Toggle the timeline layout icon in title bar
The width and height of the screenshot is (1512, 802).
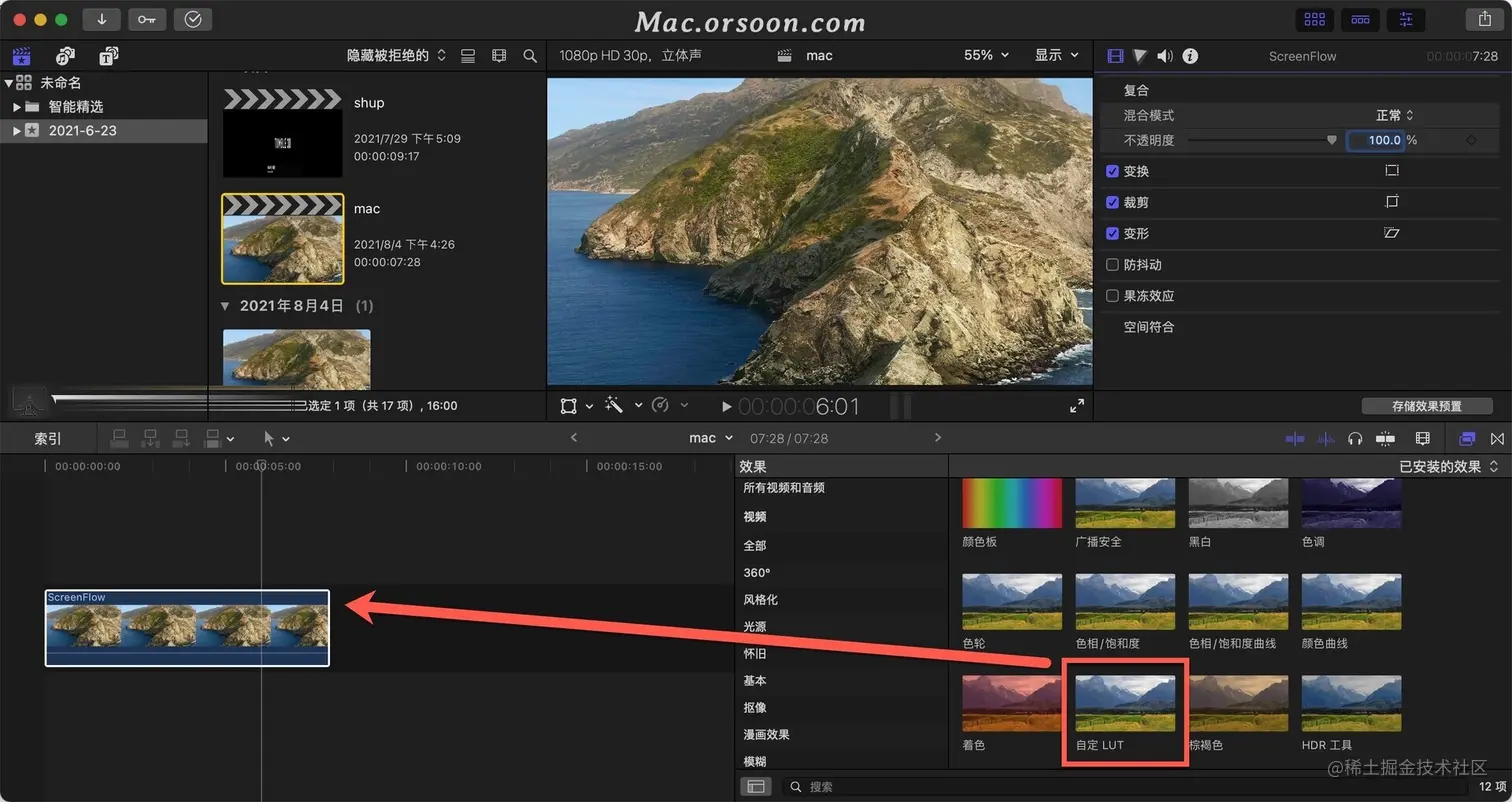click(x=1361, y=19)
